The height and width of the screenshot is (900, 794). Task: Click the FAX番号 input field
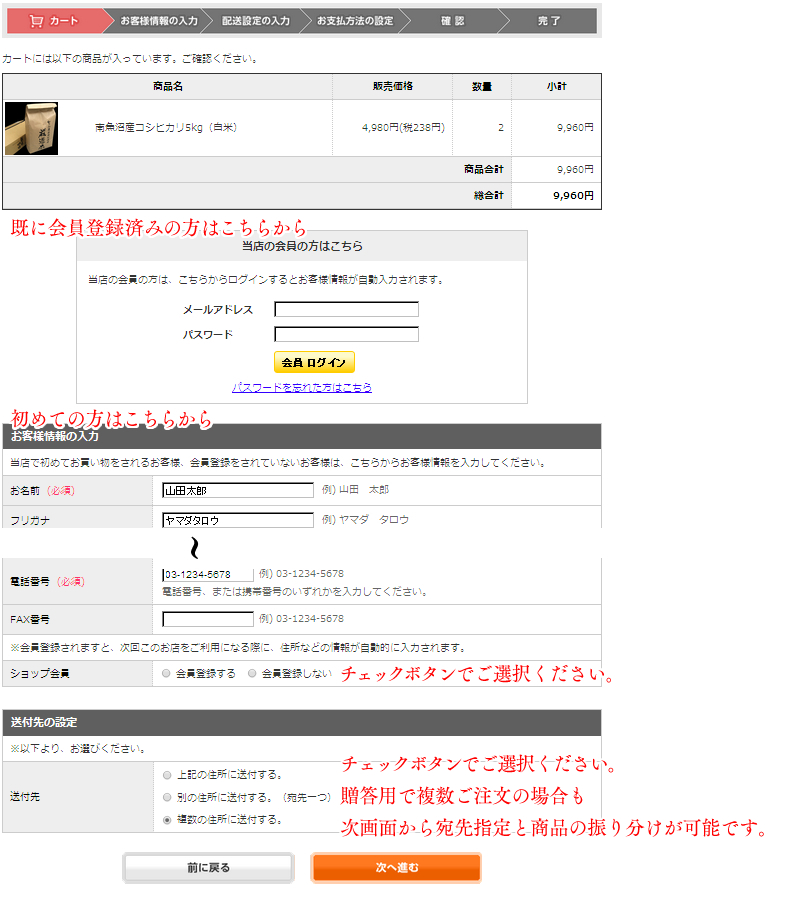(x=208, y=619)
